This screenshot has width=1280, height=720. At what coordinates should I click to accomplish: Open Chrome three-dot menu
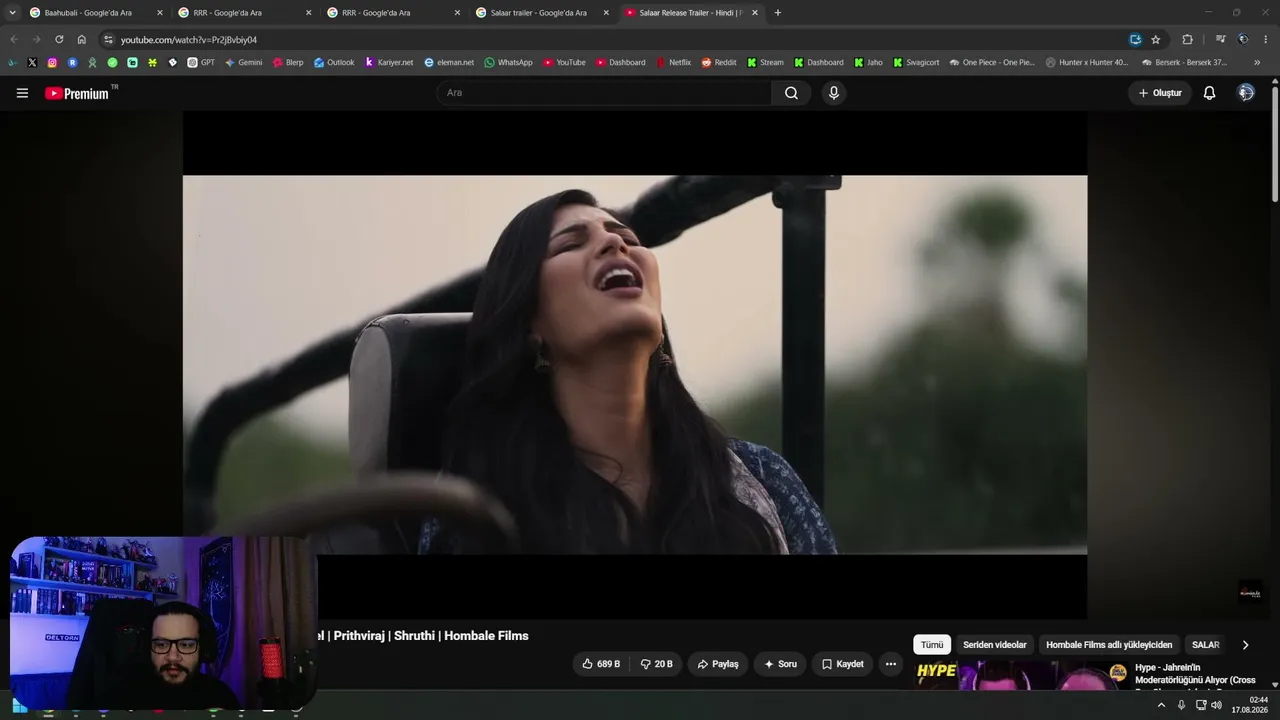click(x=1265, y=40)
